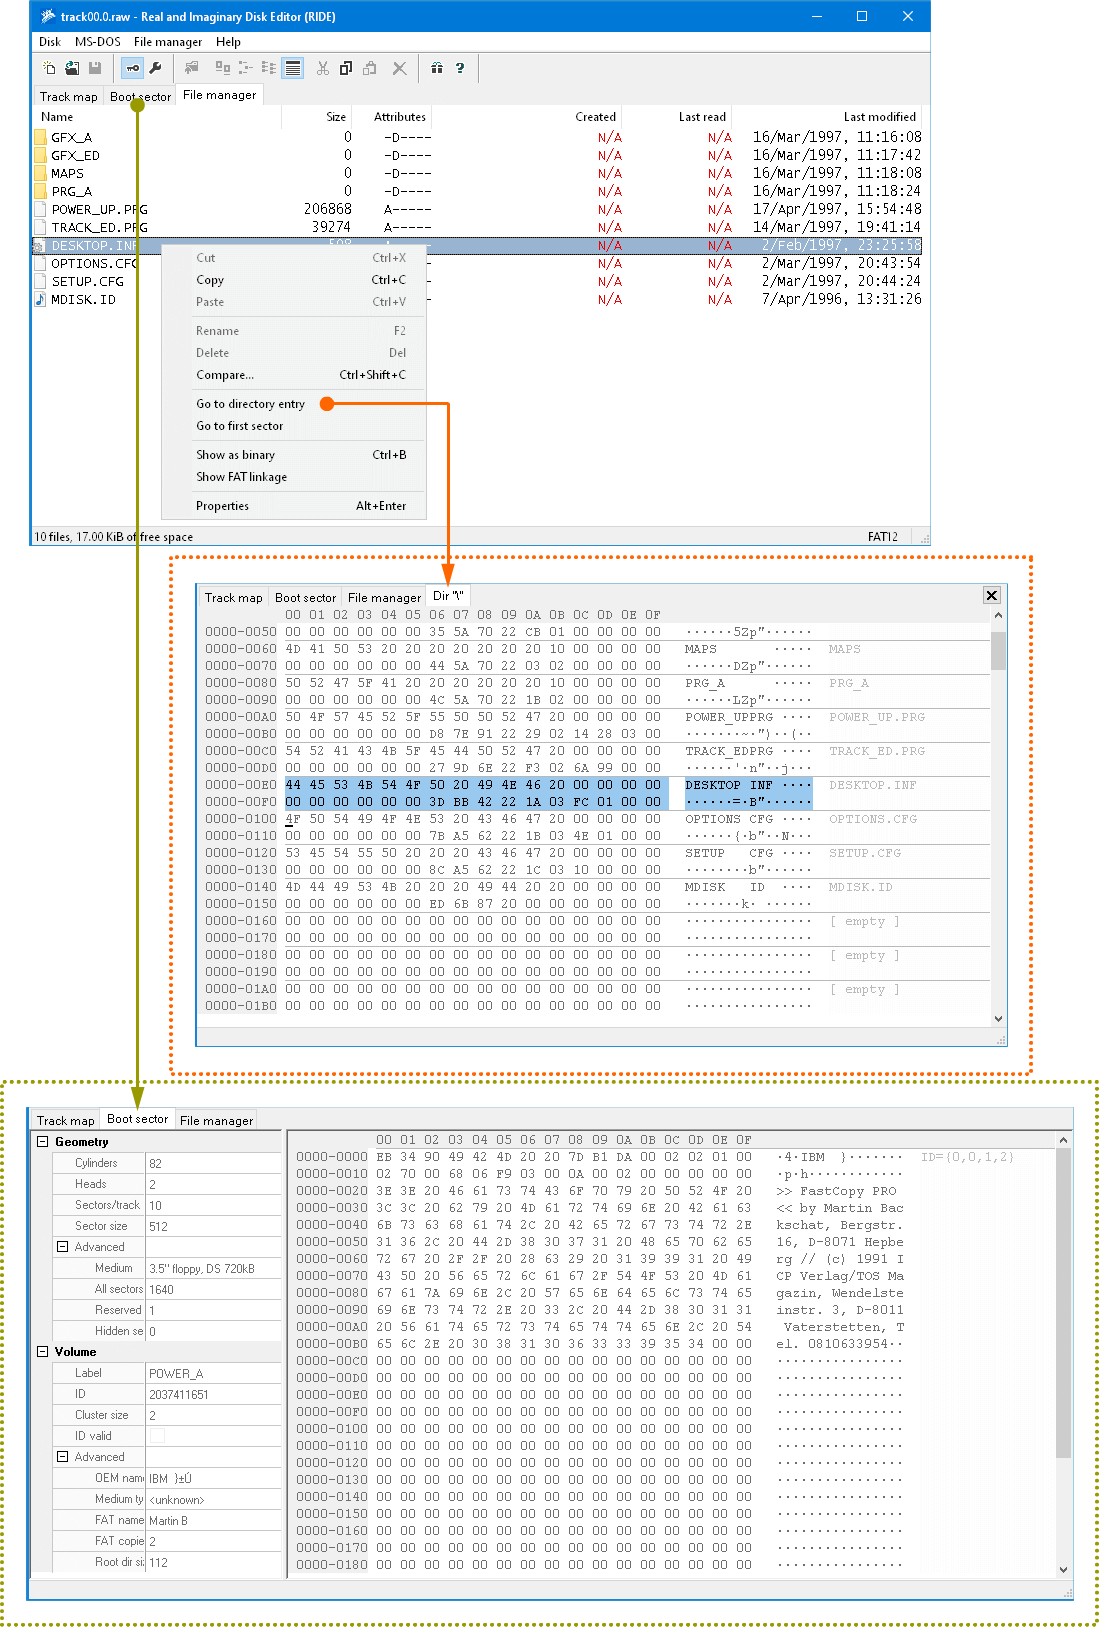The height and width of the screenshot is (1627, 1099).
Task: Switch to small icons view
Action: [x=246, y=68]
